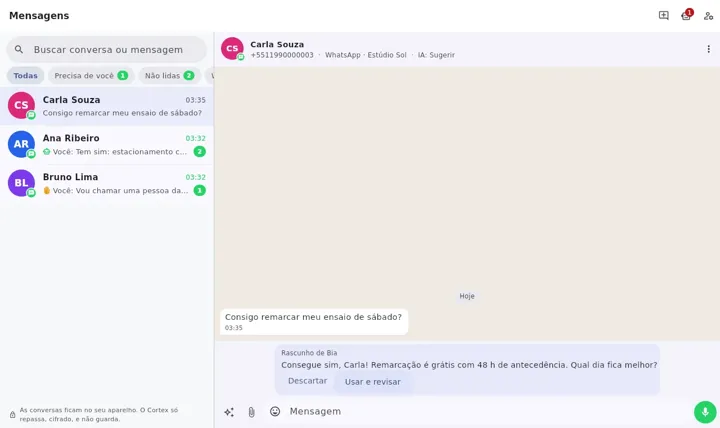
Task: Click the lock icon in the sidebar footer
Action: pos(12,415)
